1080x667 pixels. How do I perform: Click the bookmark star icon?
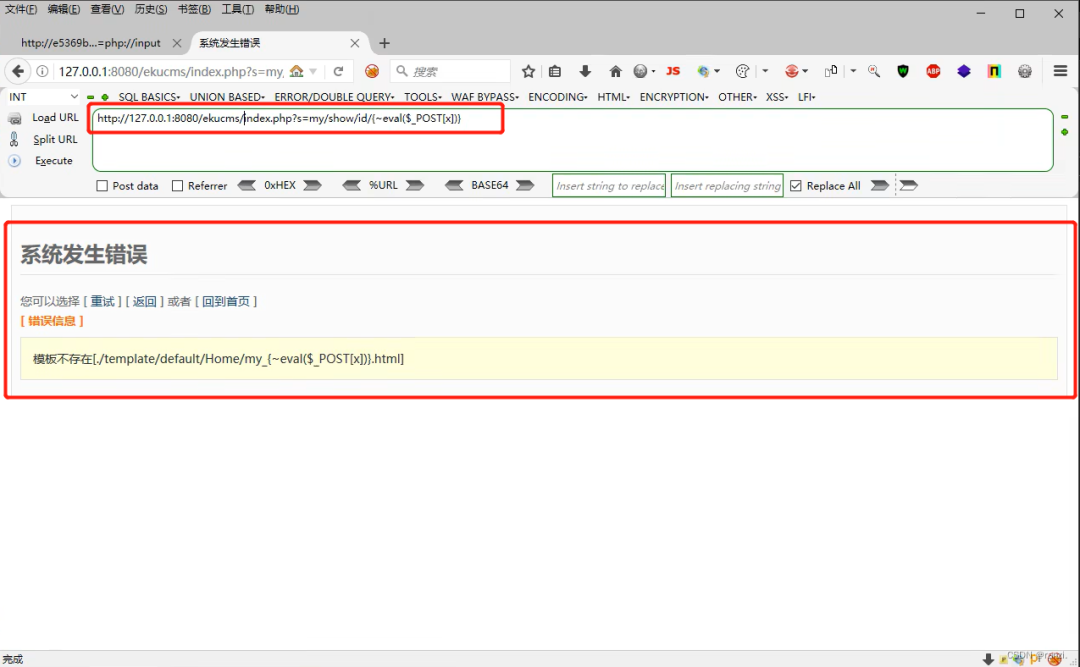point(528,71)
